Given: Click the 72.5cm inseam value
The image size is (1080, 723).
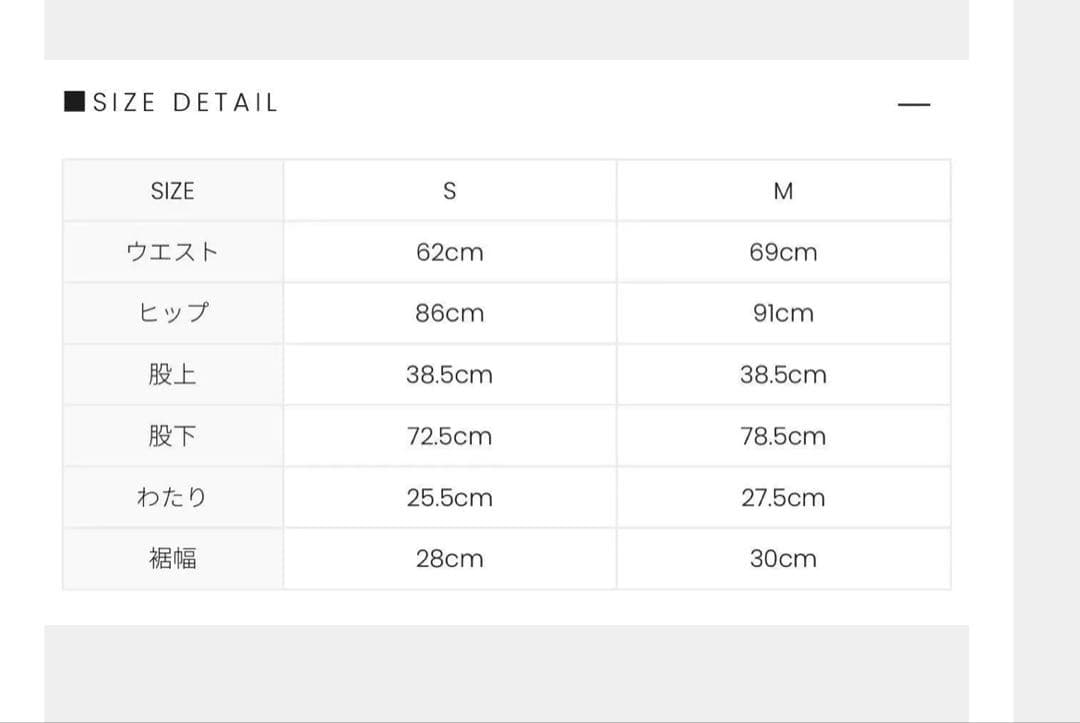Looking at the screenshot, I should pyautogui.click(x=449, y=436).
